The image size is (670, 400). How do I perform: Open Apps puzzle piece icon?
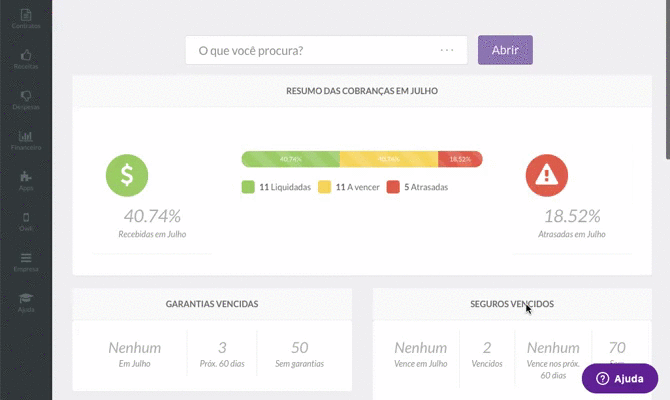(26, 180)
